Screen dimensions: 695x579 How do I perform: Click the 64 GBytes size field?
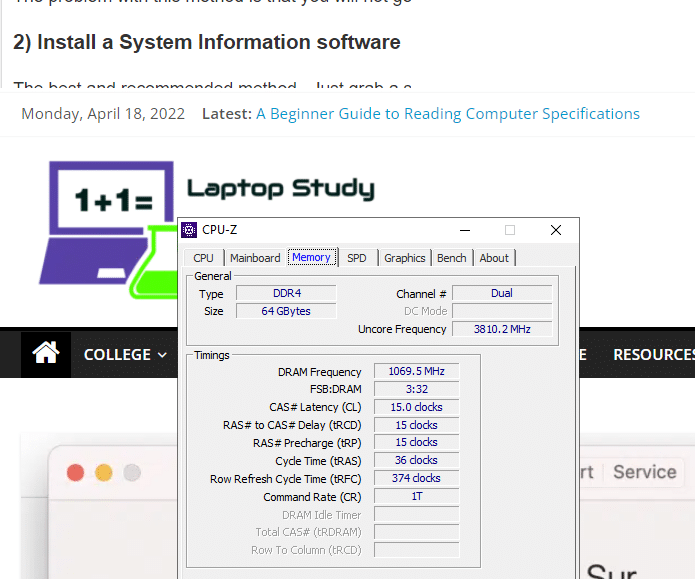pyautogui.click(x=286, y=311)
